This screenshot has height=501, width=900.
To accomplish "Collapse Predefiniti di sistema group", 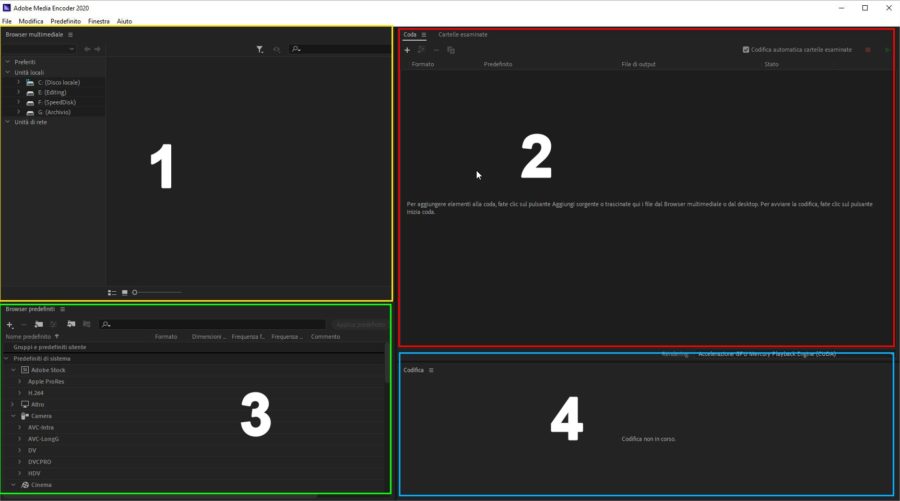I will (x=7, y=359).
